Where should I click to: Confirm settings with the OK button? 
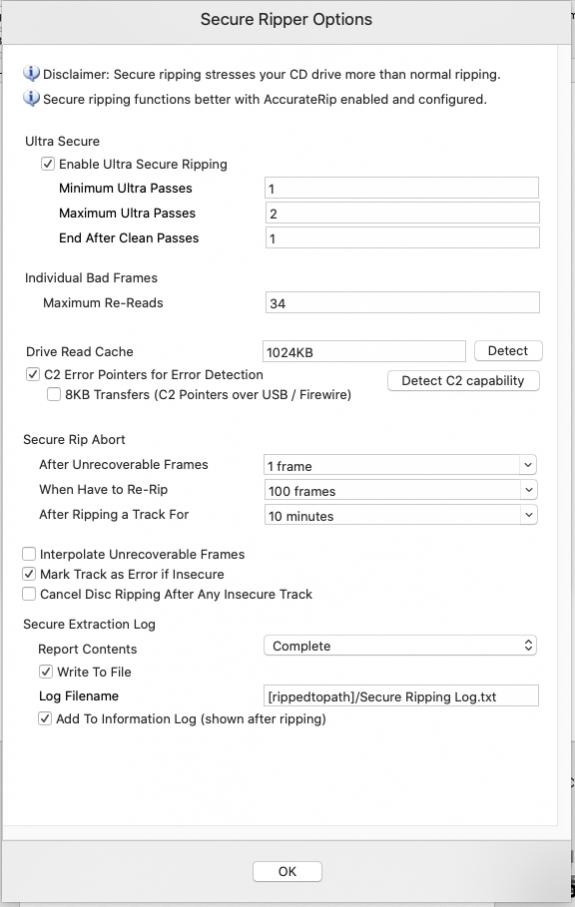[x=287, y=871]
